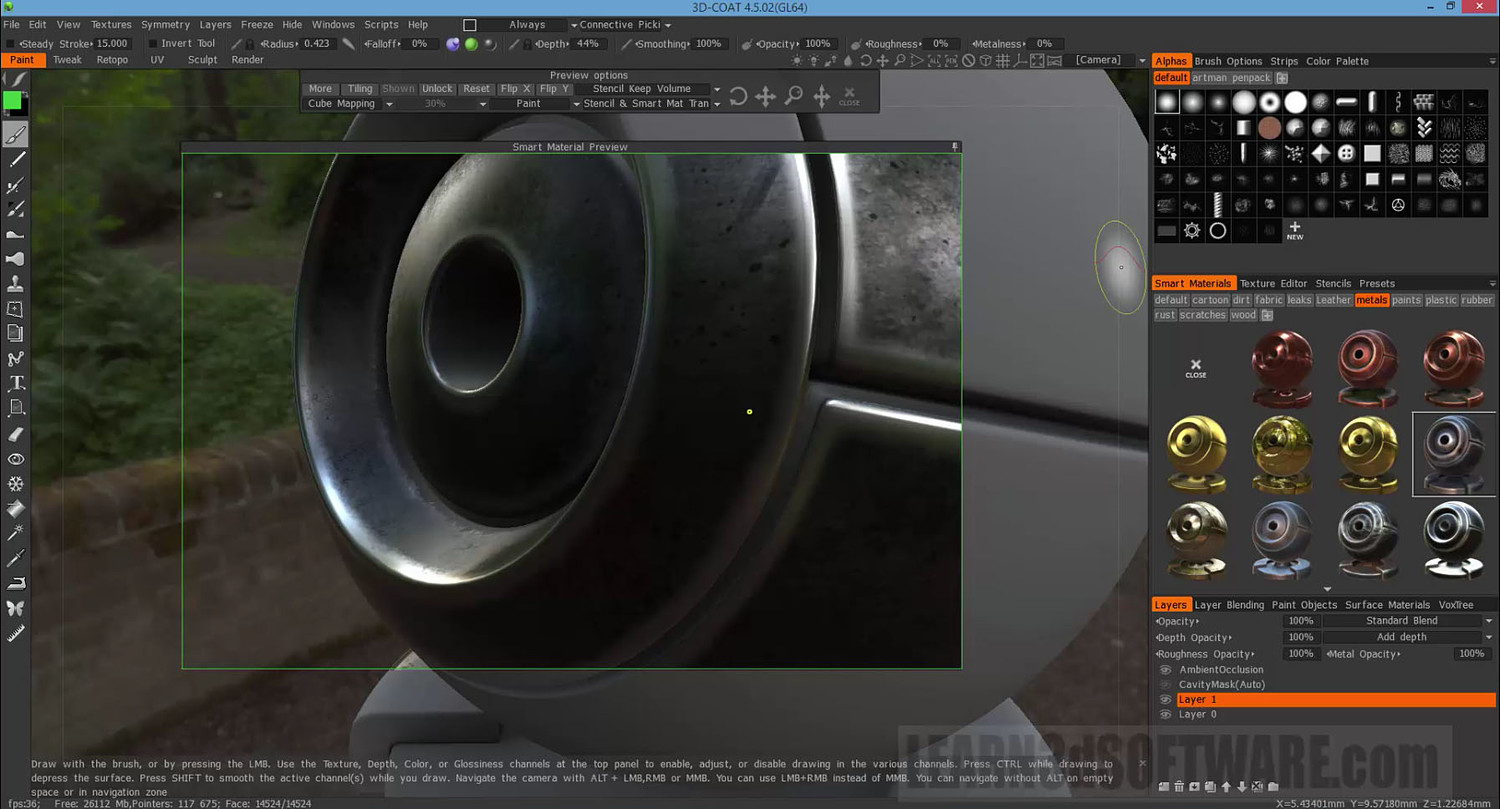The image size is (1500, 809).
Task: Open the Cube Mapping dropdown
Action: point(349,104)
